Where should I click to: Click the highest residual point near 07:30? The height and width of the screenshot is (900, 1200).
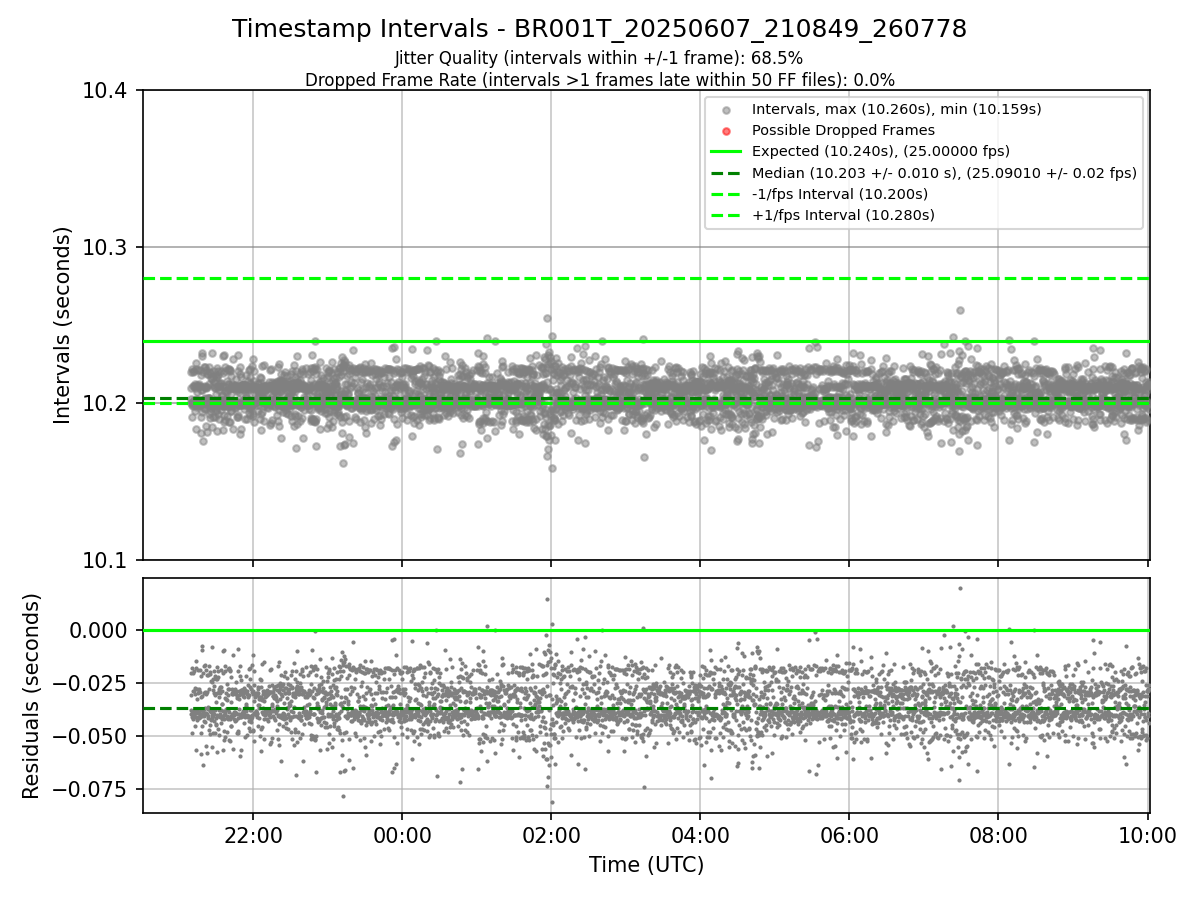(x=960, y=588)
